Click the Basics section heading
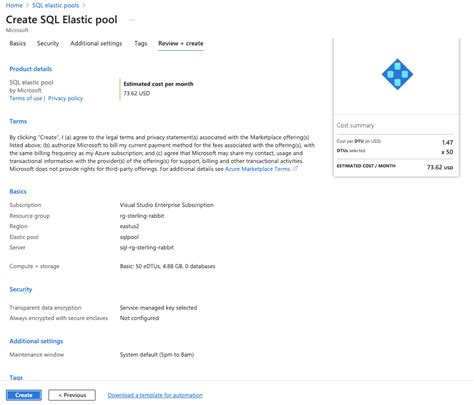Screen dimensions: 474x405 pos(18,191)
